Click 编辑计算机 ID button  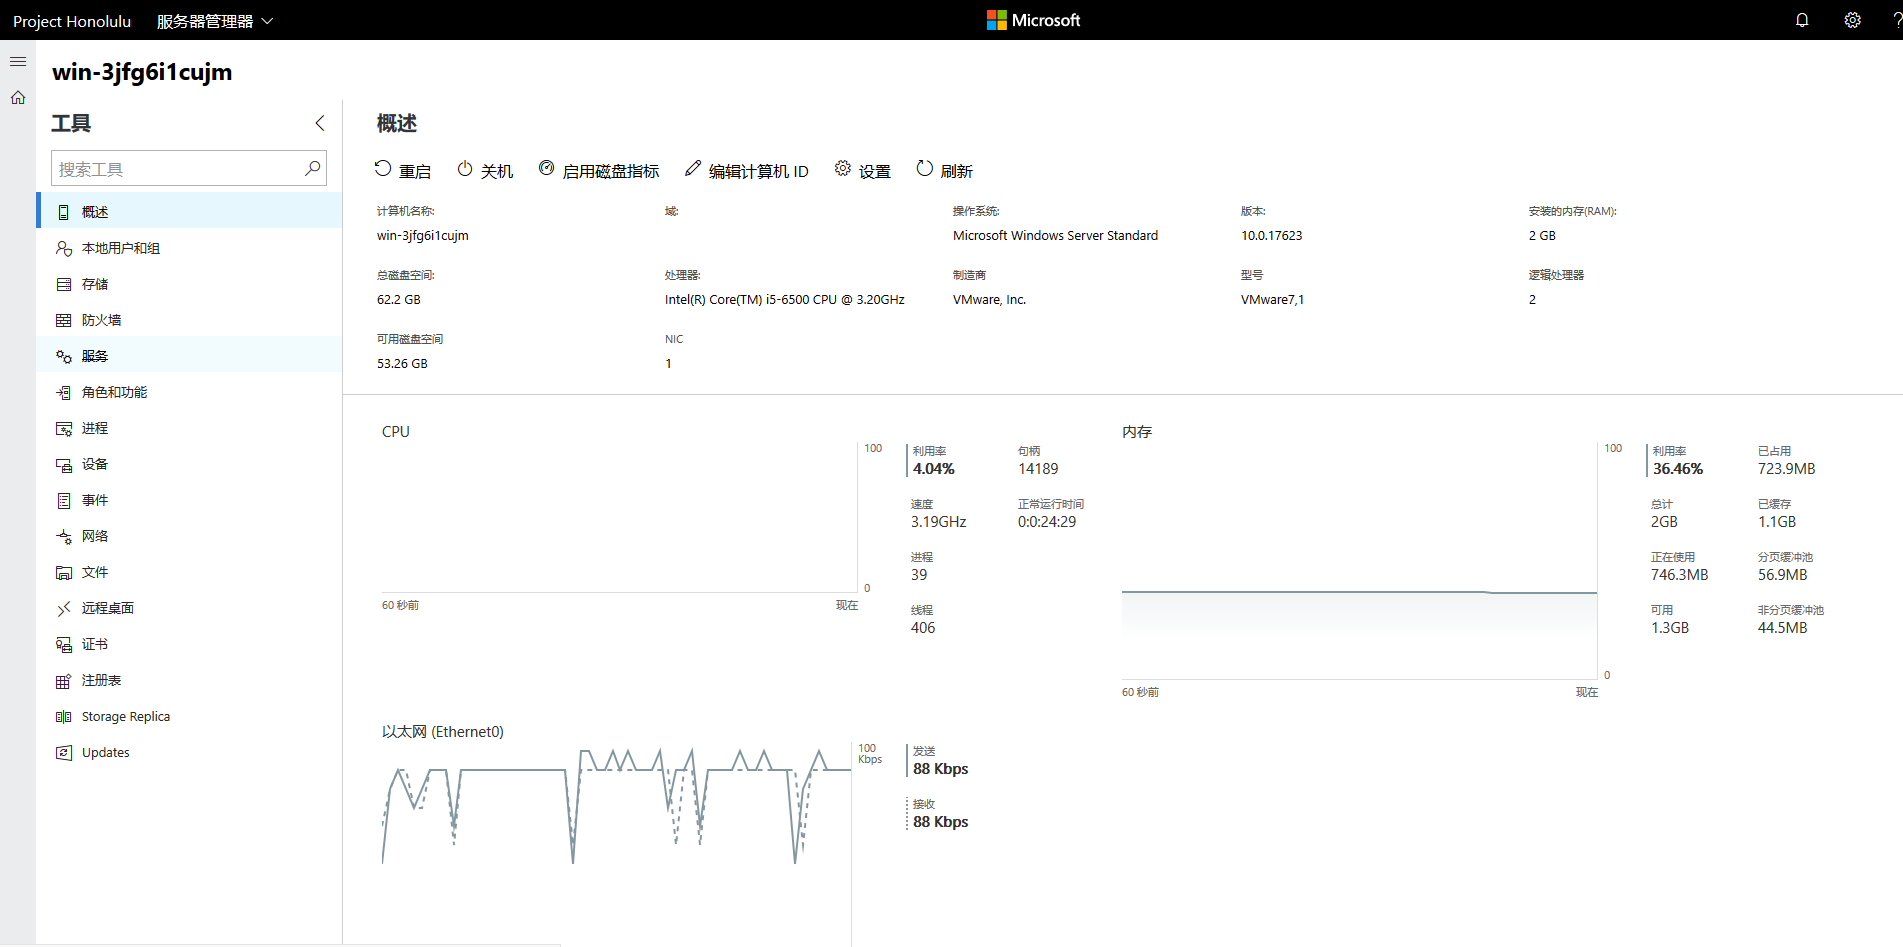click(747, 170)
